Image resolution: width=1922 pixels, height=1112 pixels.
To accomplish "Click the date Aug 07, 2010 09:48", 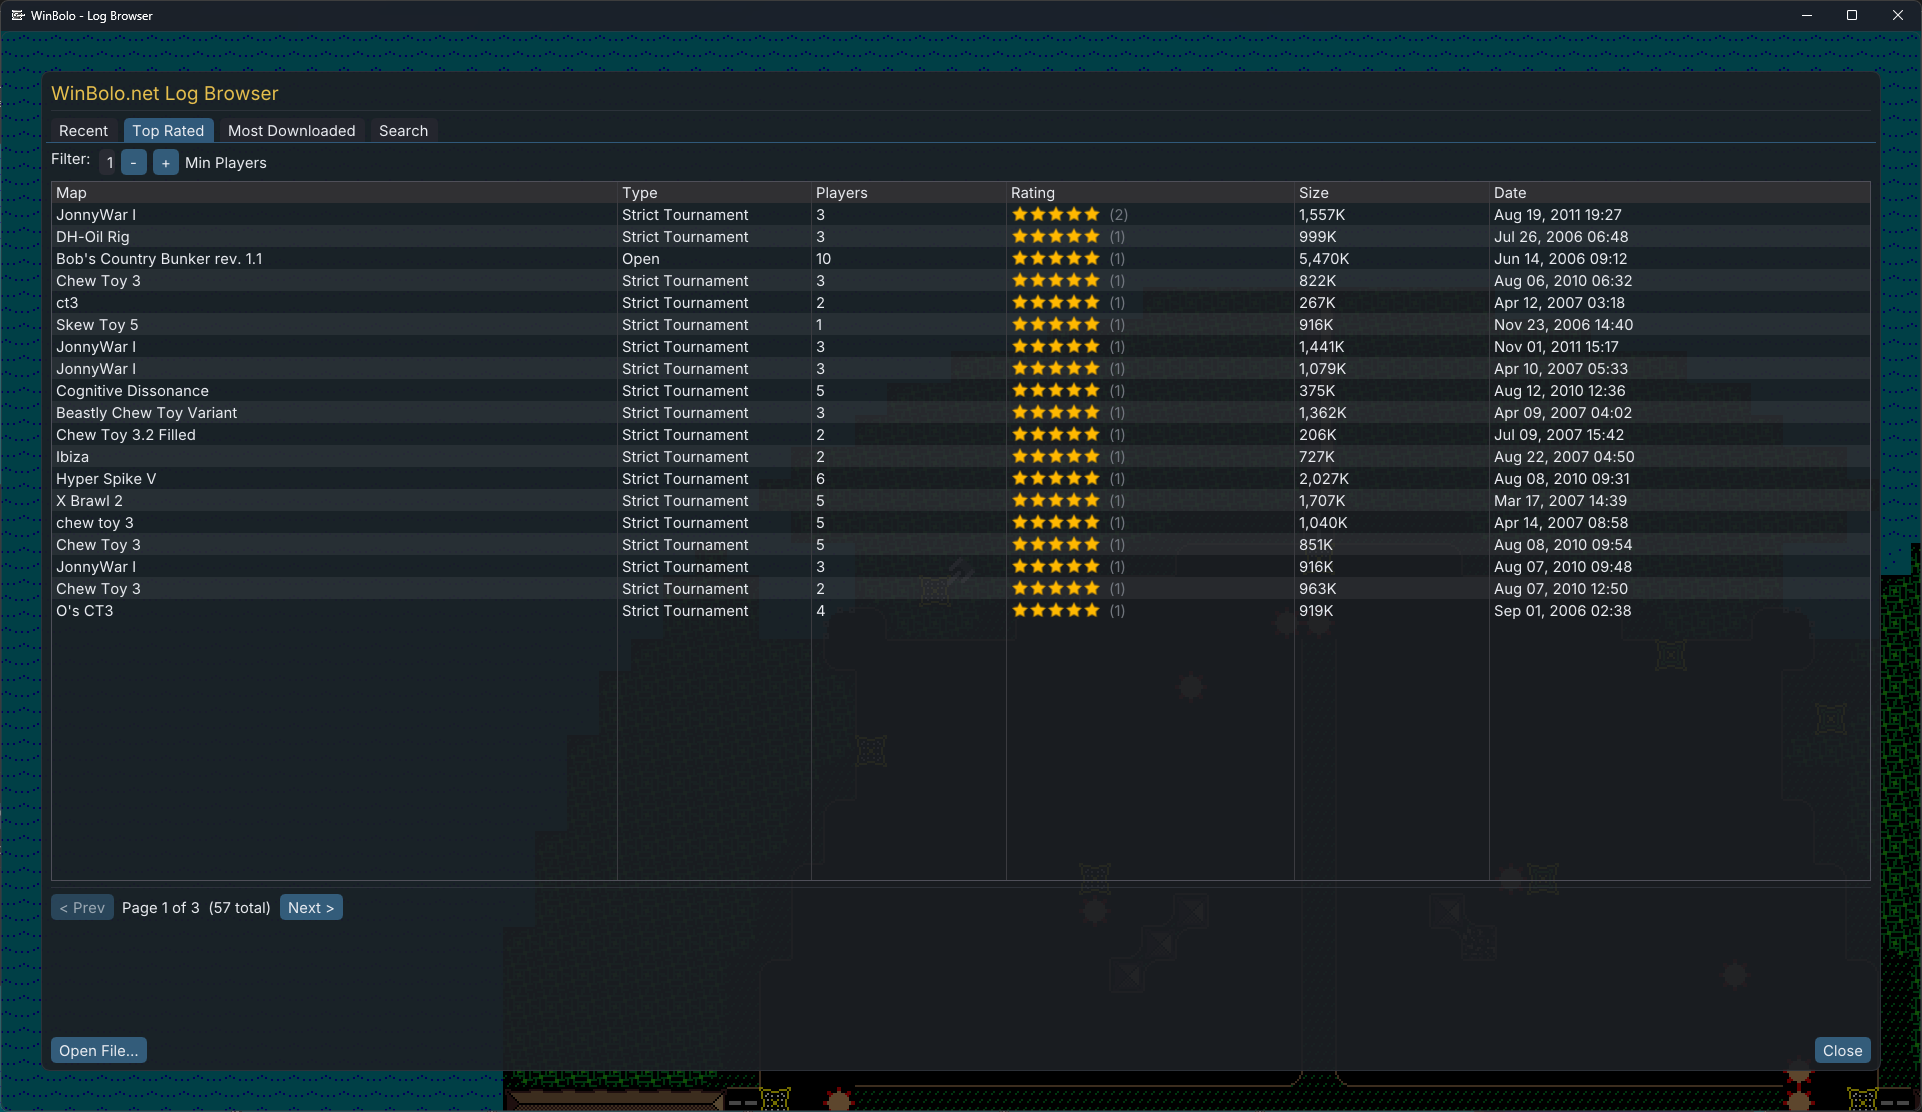I will coord(1563,567).
